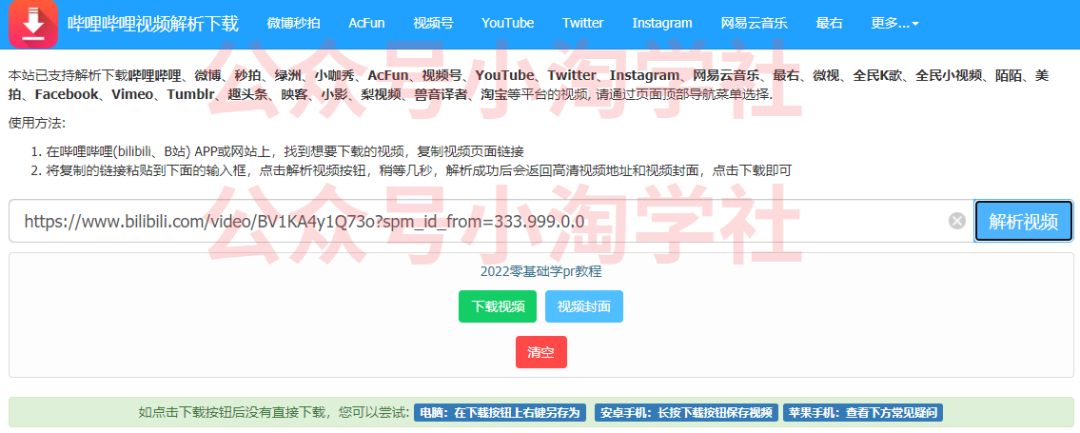Click the 使用方法: heading text
1080x433 pixels.
pos(37,124)
